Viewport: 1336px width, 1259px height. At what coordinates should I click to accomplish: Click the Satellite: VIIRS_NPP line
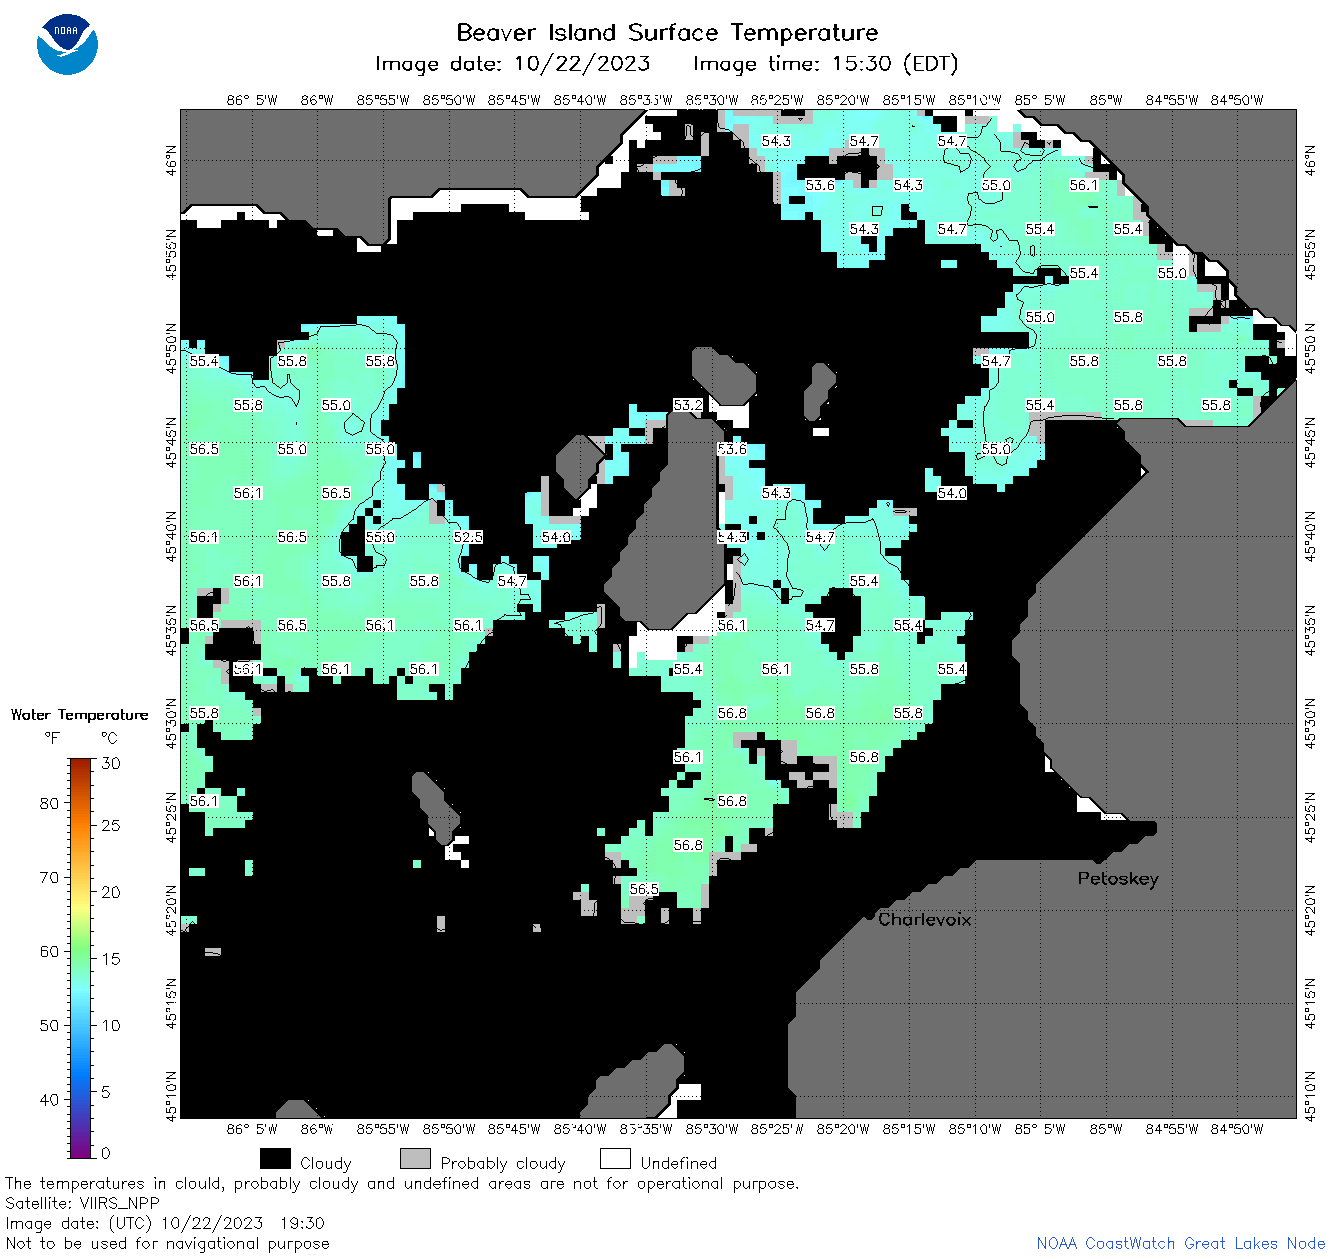coord(82,1203)
